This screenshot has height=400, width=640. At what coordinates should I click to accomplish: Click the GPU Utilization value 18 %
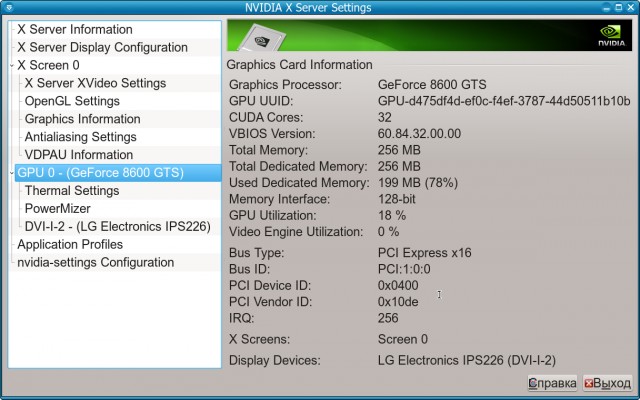point(392,216)
